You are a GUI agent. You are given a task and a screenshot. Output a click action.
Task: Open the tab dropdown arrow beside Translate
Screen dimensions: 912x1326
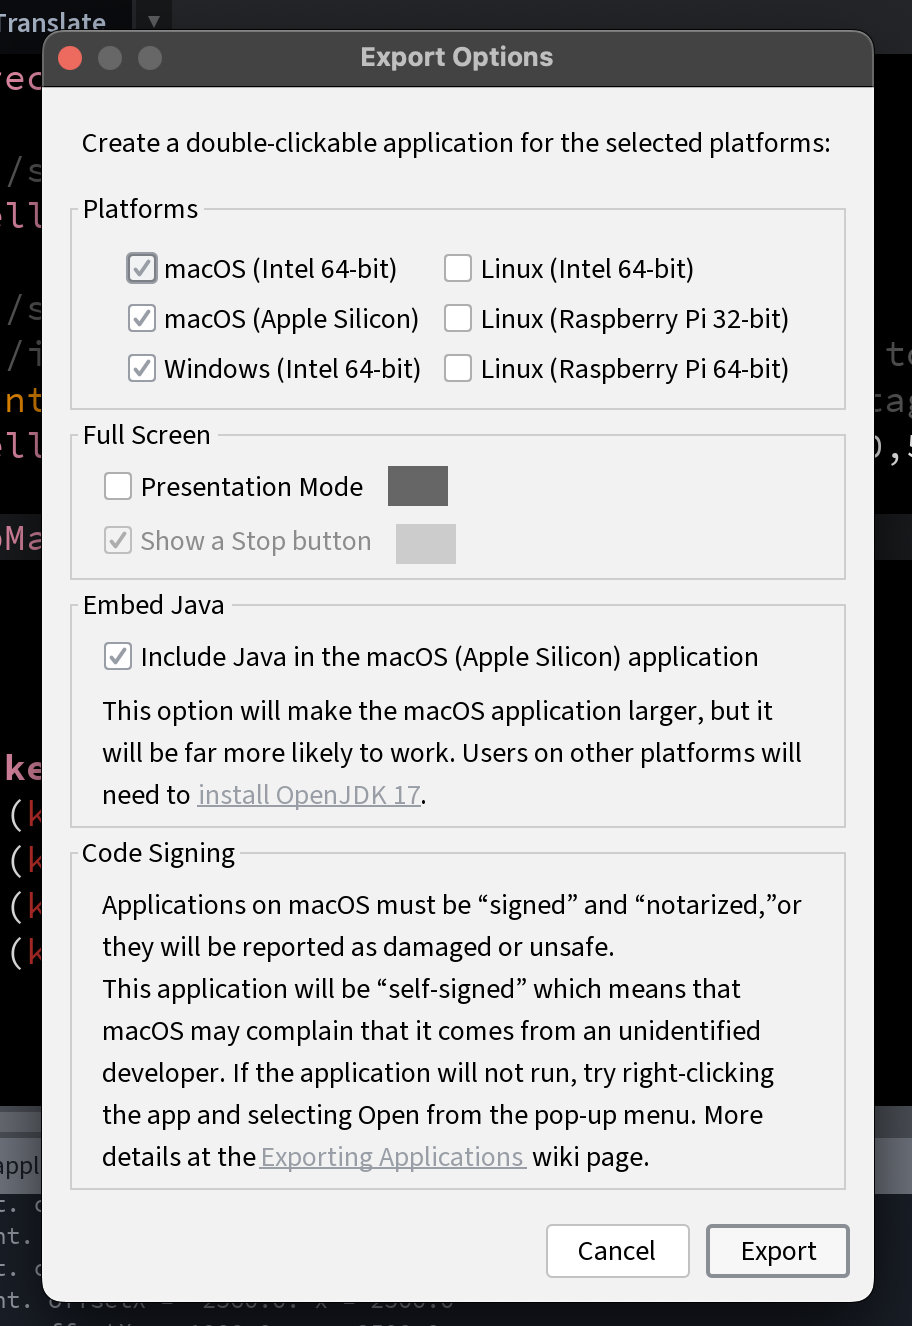point(153,20)
